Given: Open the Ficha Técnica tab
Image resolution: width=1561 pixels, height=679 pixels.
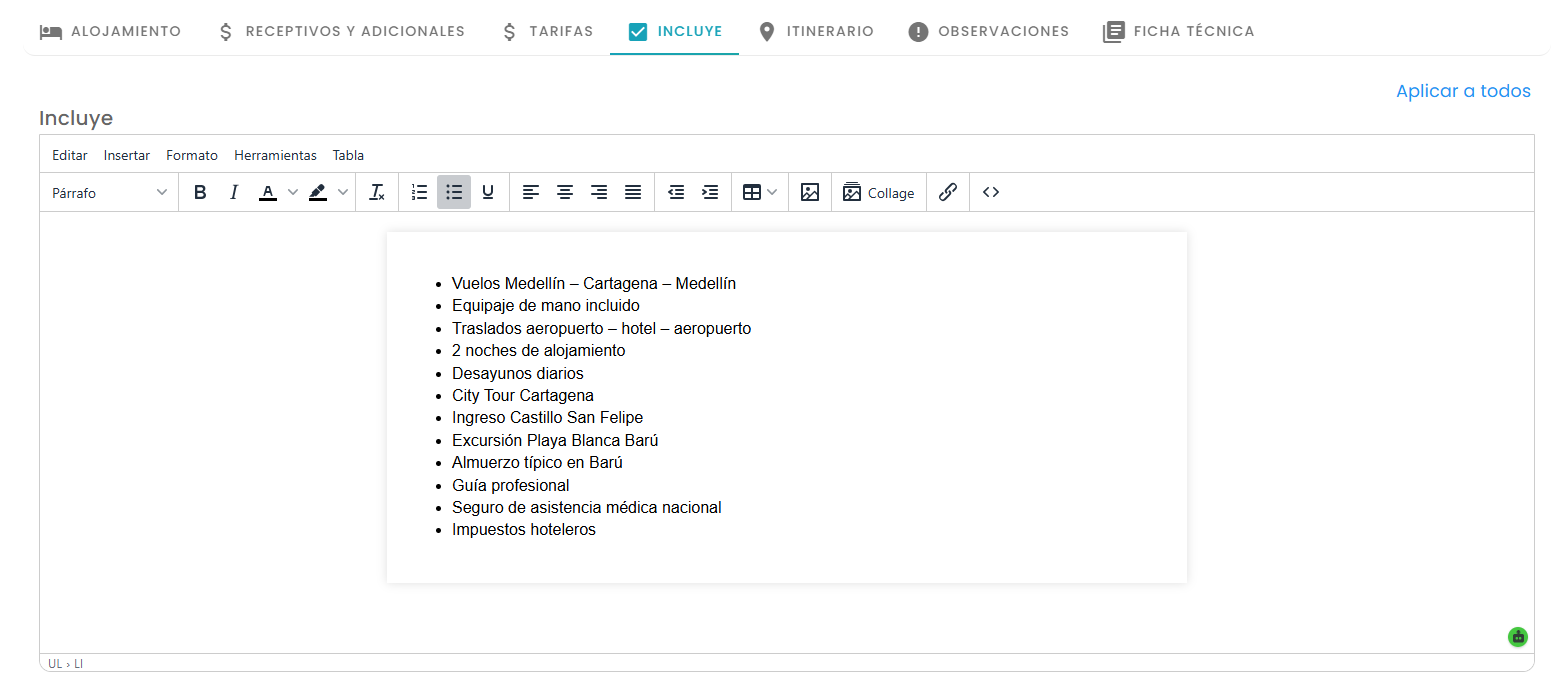Looking at the screenshot, I should point(1178,31).
